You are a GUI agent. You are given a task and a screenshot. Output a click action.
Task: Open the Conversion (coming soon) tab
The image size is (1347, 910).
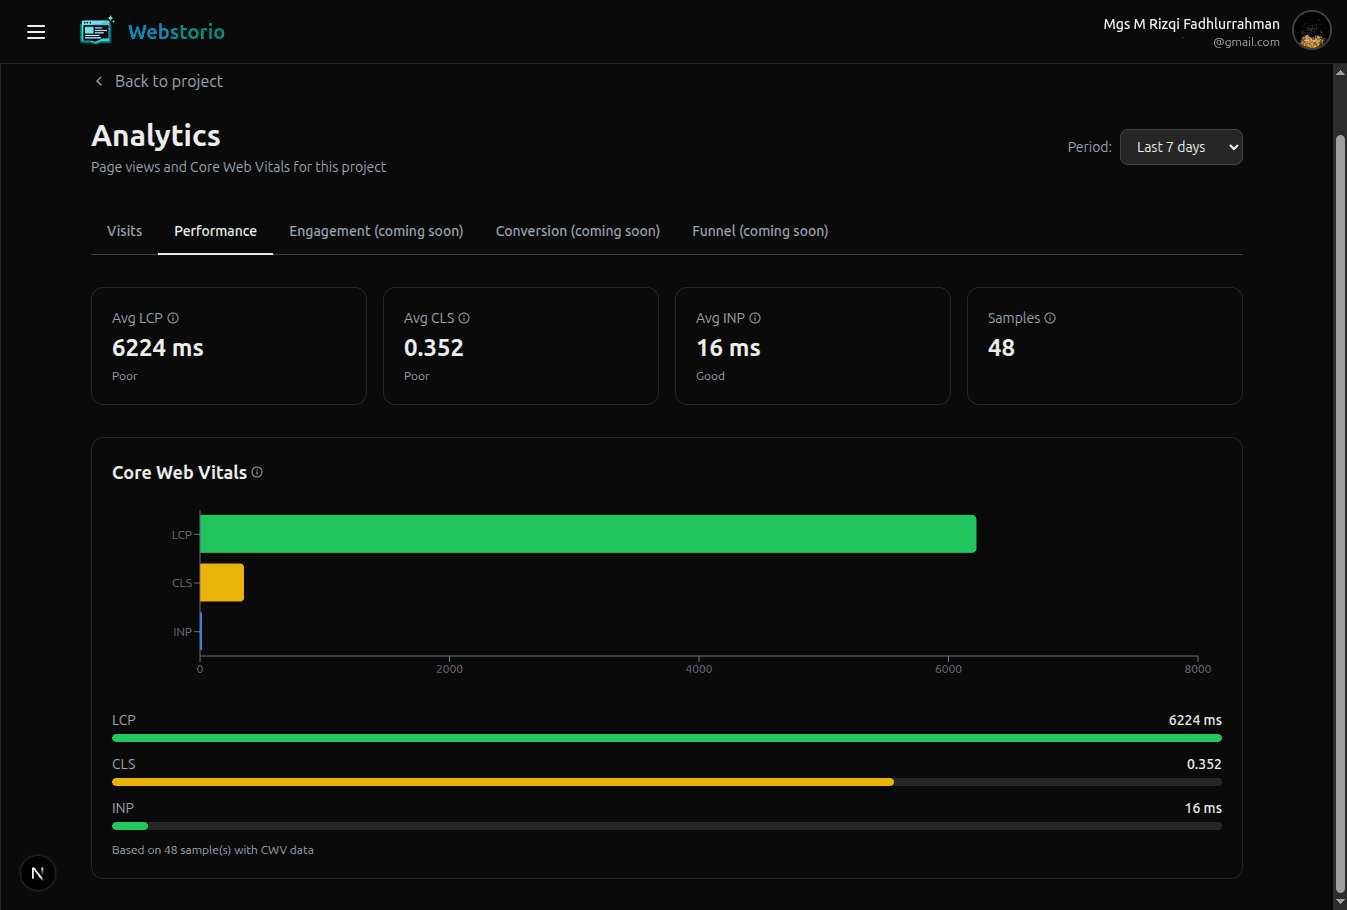click(578, 231)
